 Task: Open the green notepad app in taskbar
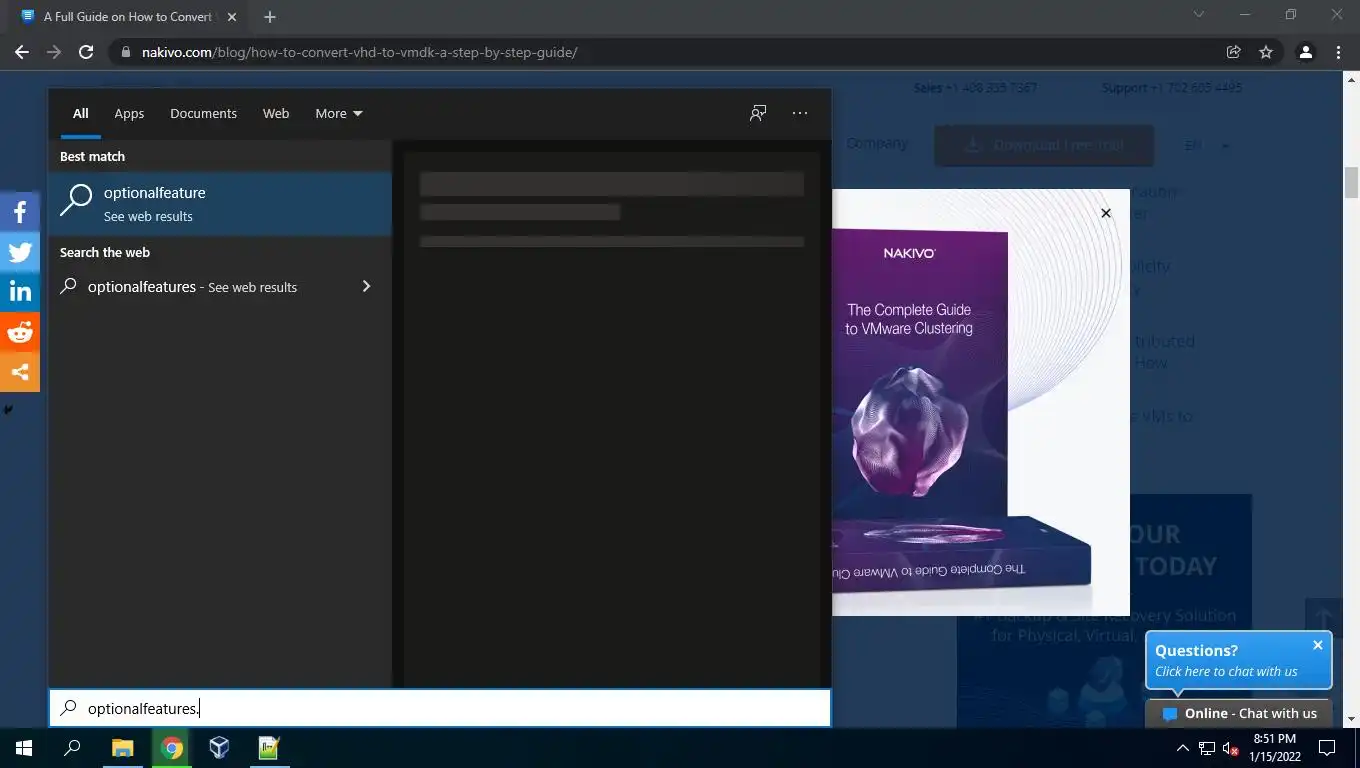pos(269,748)
